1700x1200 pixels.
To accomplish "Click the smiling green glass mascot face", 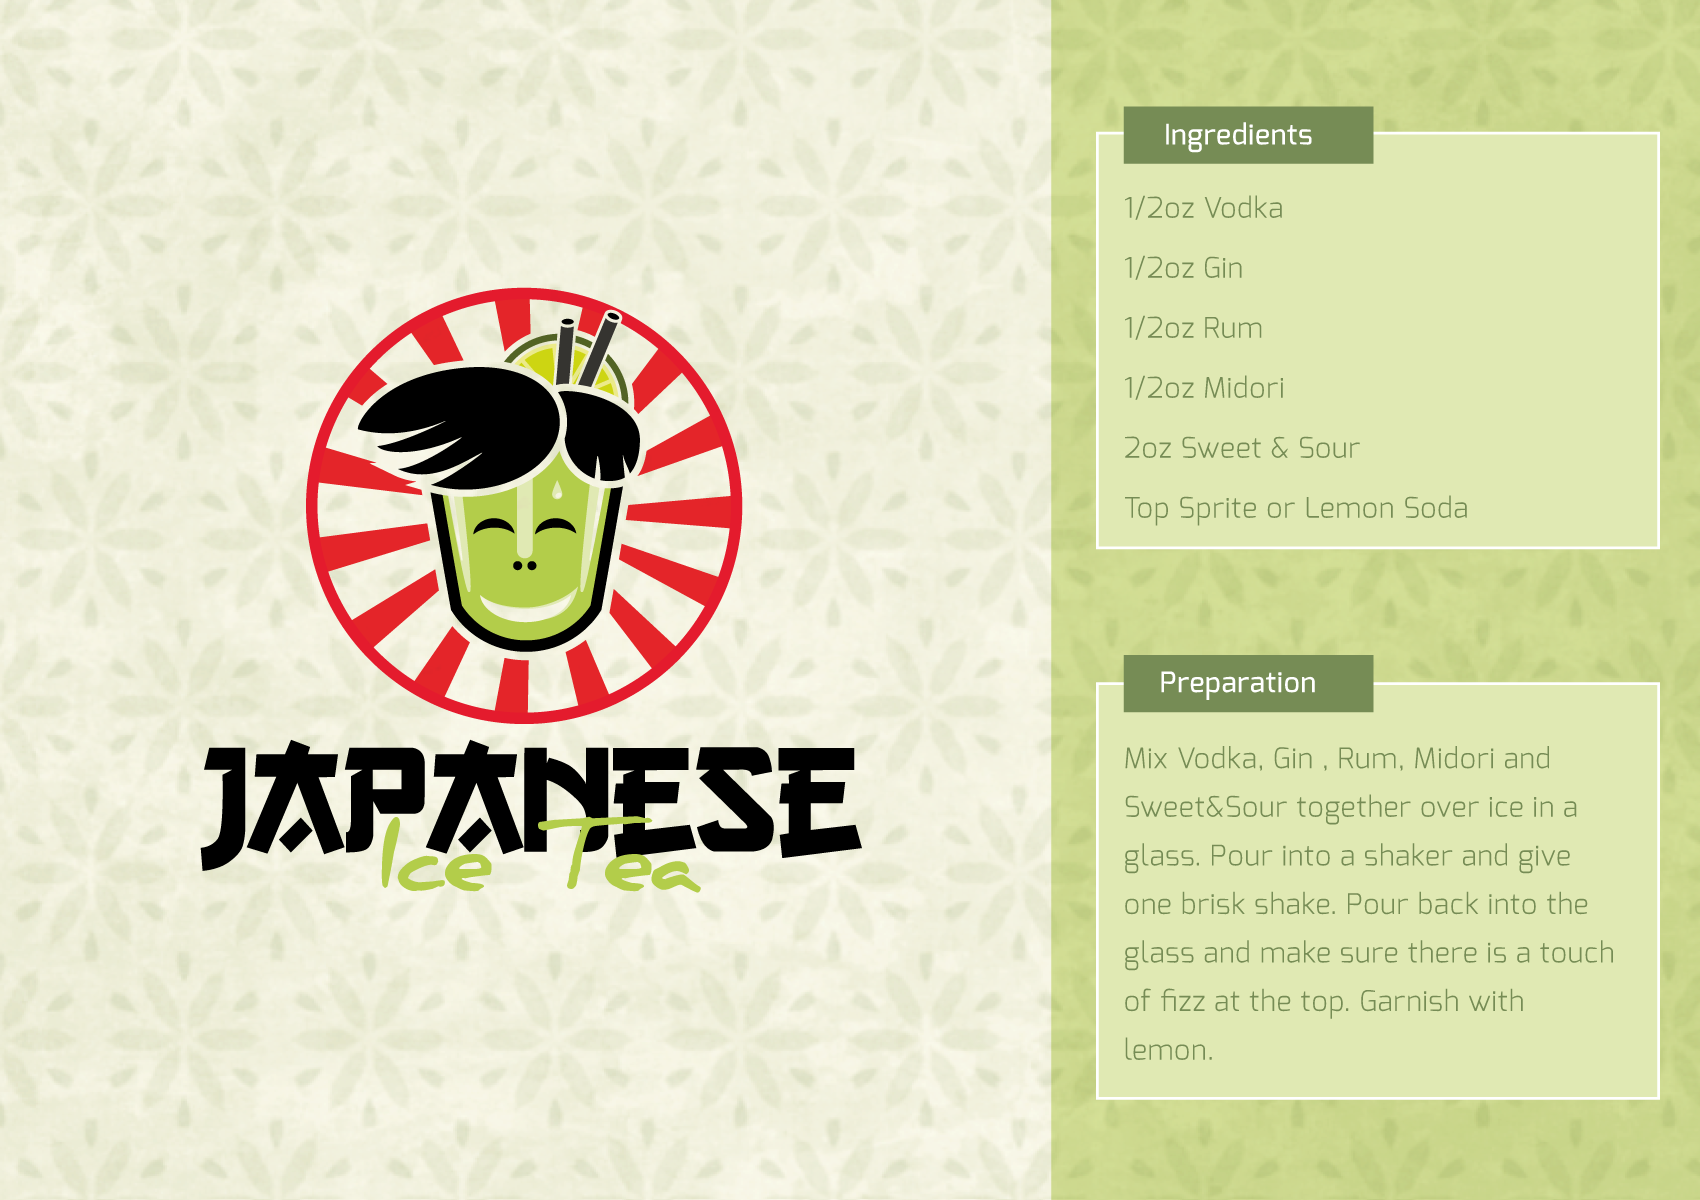I will click(x=525, y=560).
